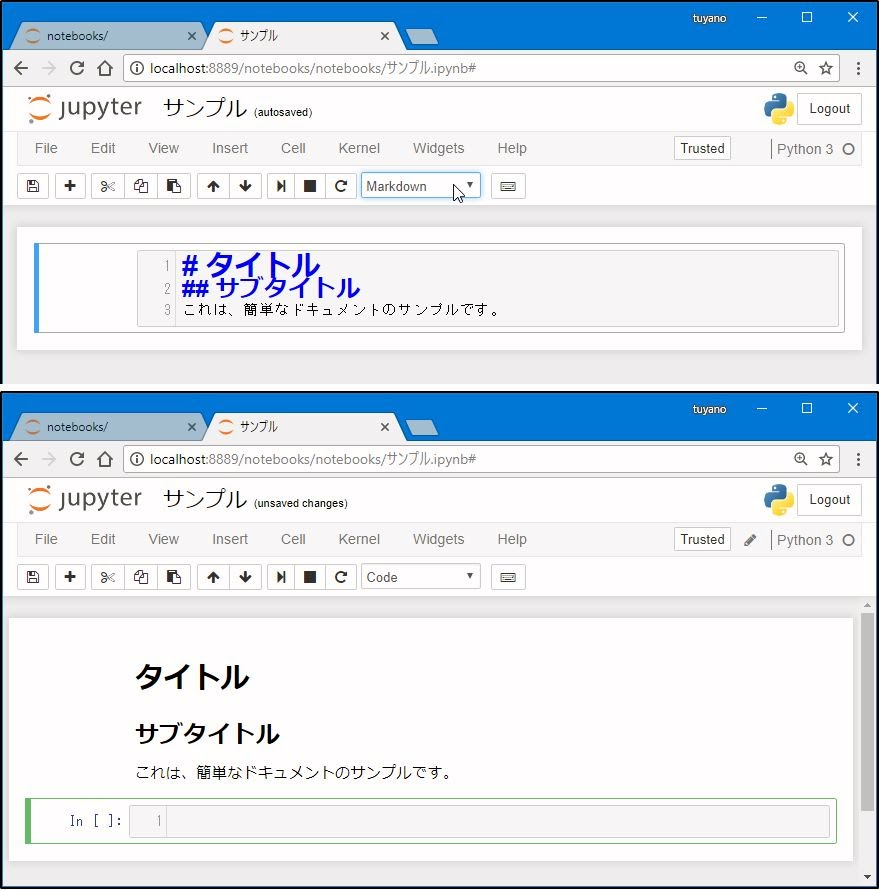Click into the empty In [ ] code cell
Image resolution: width=879 pixels, height=891 pixels.
(x=497, y=821)
